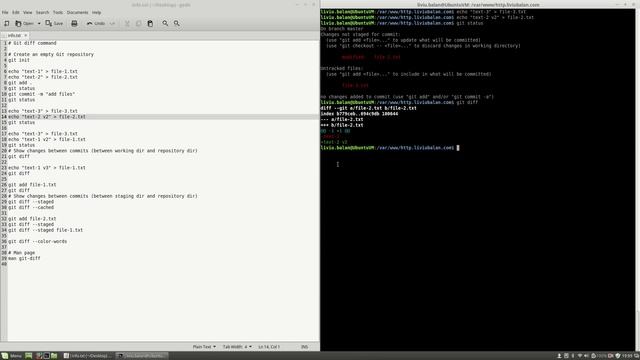Open the Tools menu in gedit
This screenshot has width=640, height=360.
click(x=58, y=12)
